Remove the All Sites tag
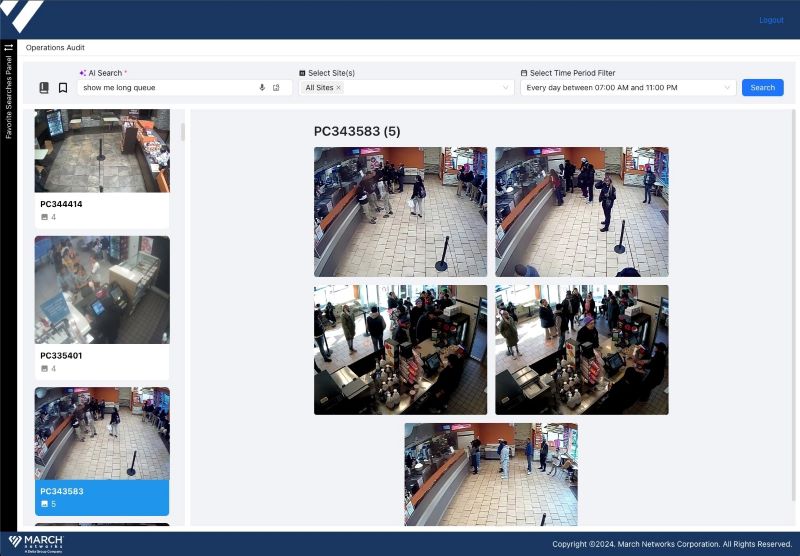Screen dimensions: 800x556 338,88
